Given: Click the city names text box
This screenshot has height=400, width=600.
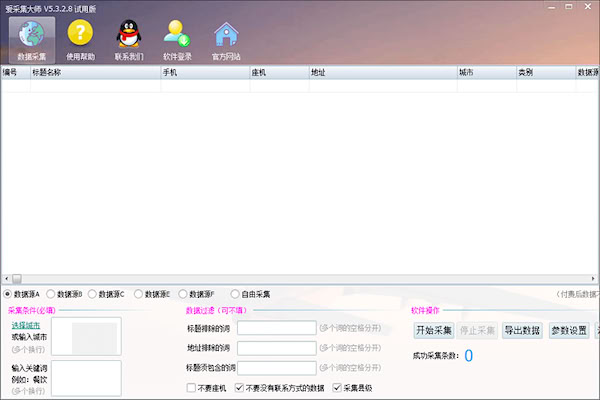Looking at the screenshot, I should [x=86, y=336].
